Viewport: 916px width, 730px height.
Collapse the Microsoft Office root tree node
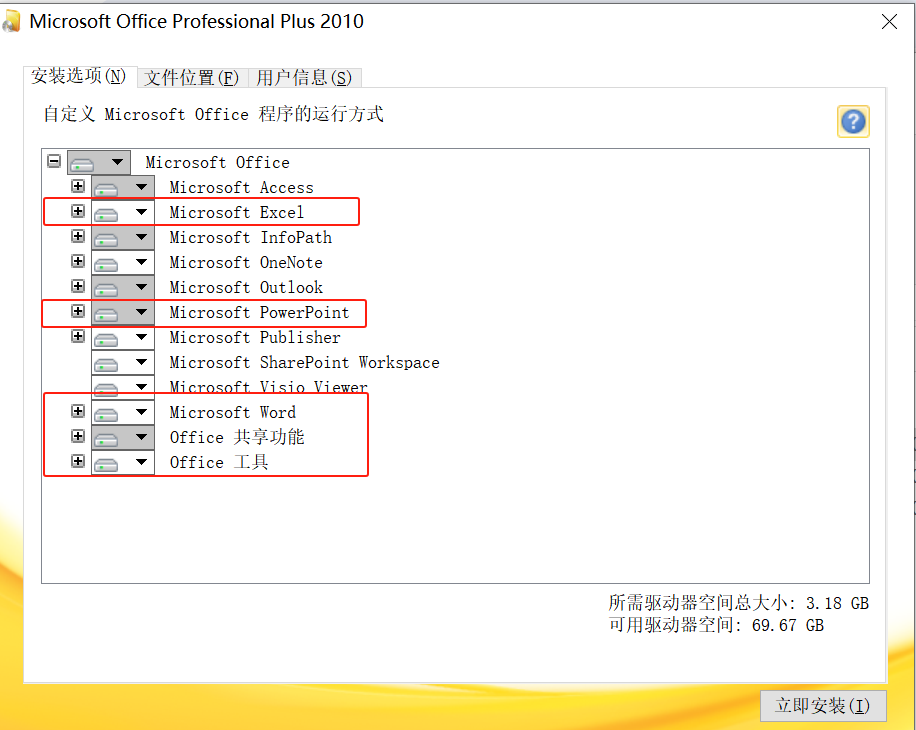(54, 161)
